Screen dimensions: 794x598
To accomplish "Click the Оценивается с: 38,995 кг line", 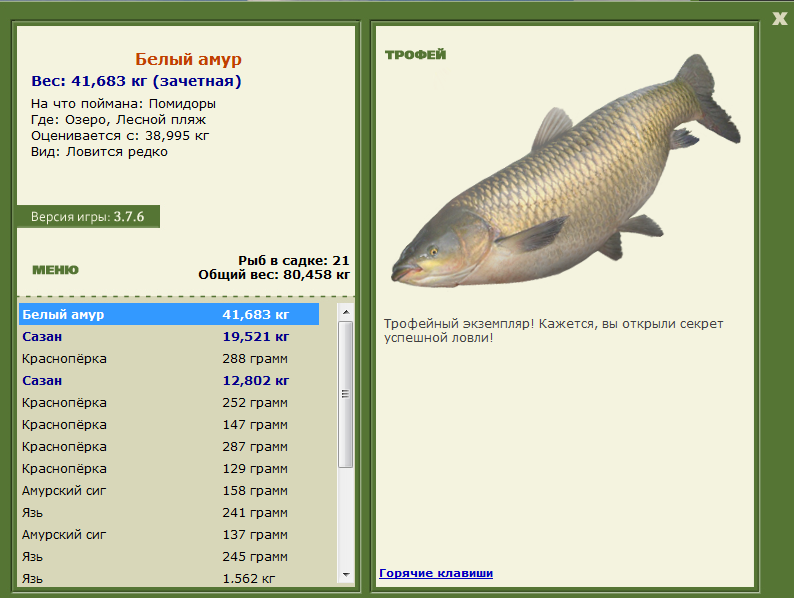I will [120, 136].
